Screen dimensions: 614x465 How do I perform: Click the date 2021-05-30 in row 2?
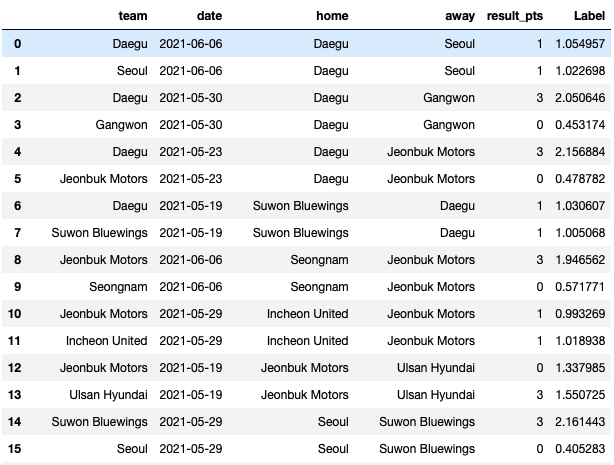(x=191, y=98)
